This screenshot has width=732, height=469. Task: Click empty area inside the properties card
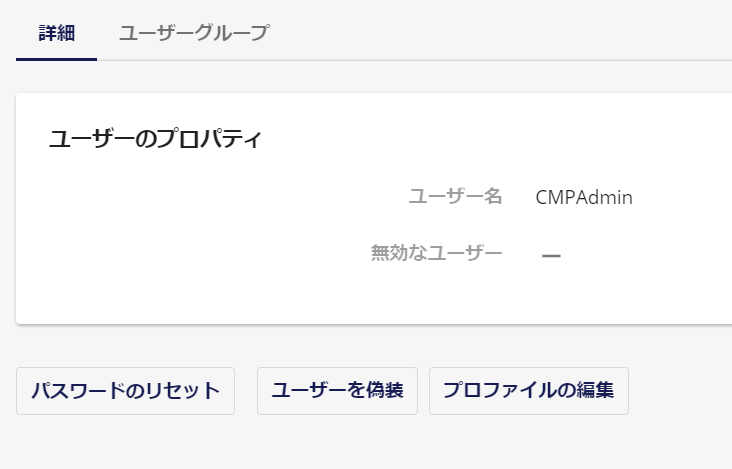[x=187, y=233]
